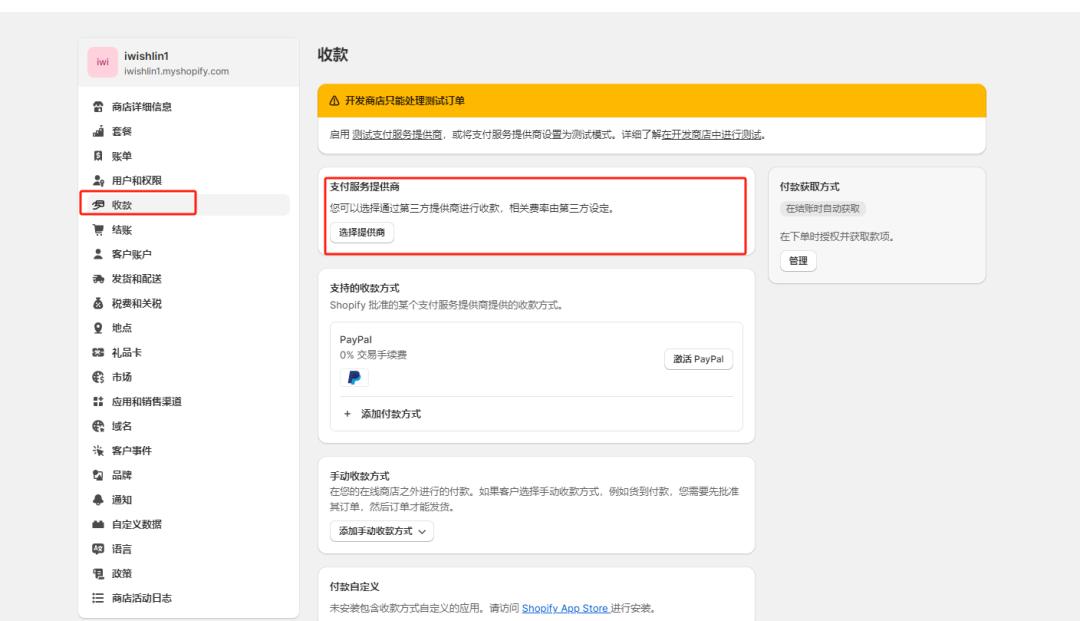This screenshot has height=621, width=1080.
Task: Click the 在结账时自动获取 badge
Action: 823,209
